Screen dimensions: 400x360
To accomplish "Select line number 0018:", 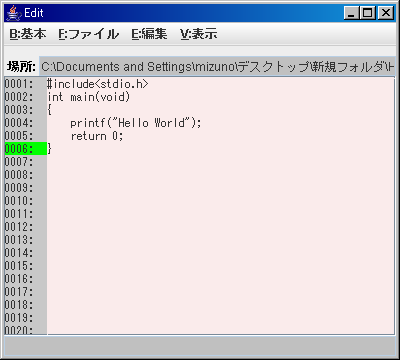I will [x=19, y=305].
